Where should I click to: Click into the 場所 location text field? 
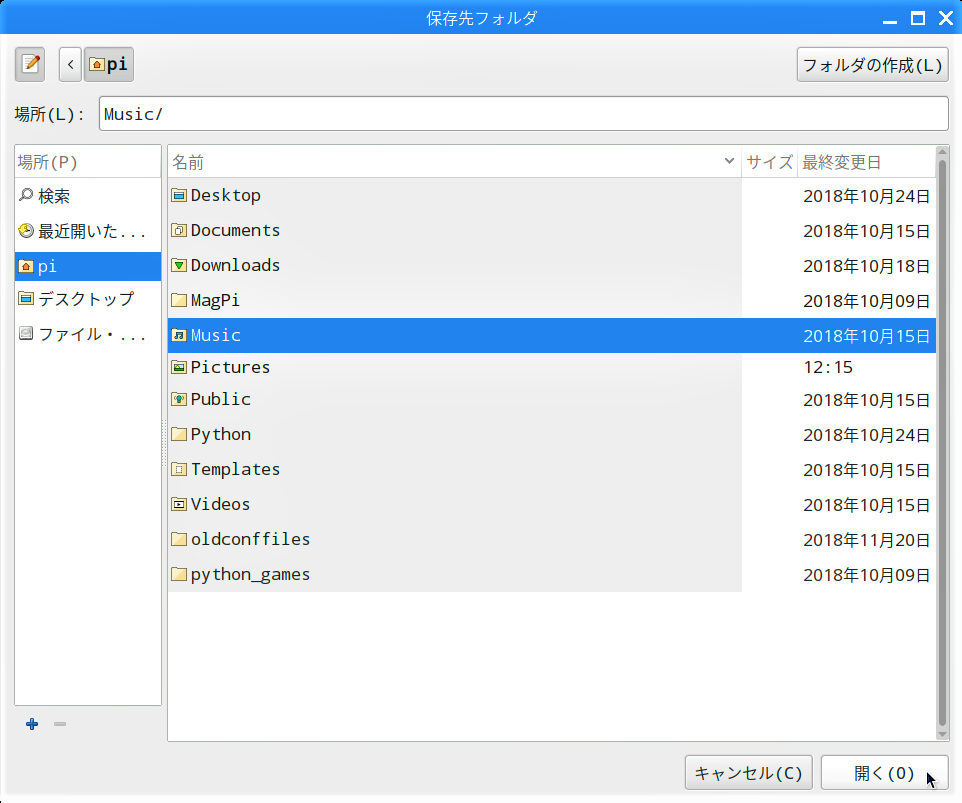(x=523, y=114)
